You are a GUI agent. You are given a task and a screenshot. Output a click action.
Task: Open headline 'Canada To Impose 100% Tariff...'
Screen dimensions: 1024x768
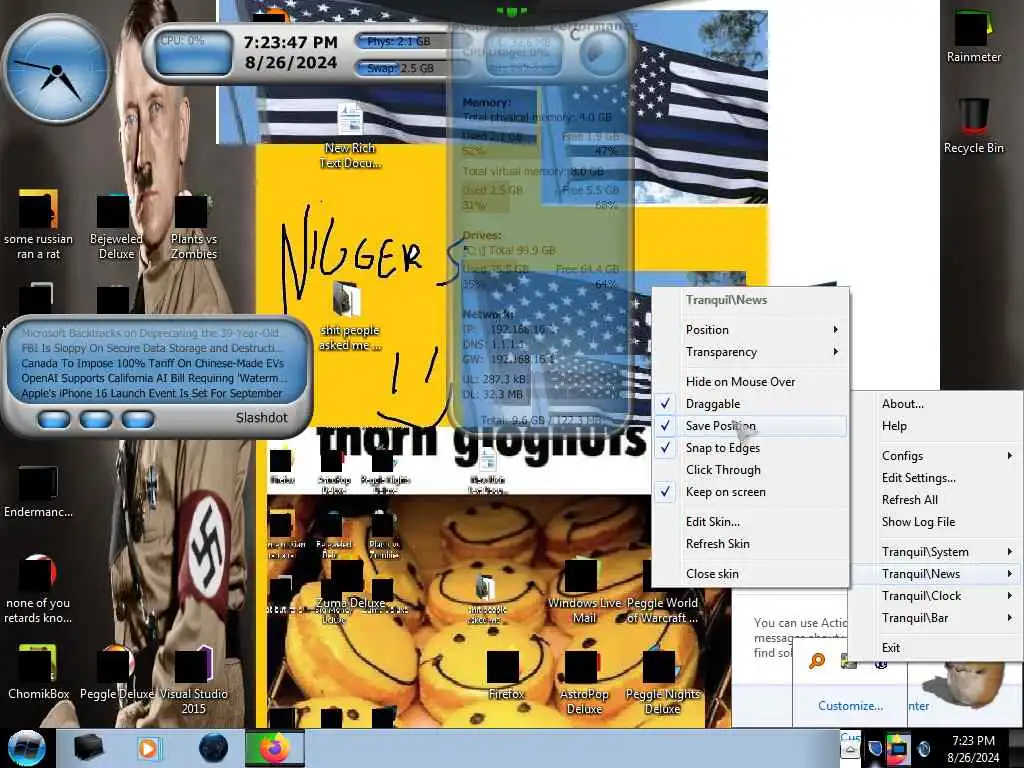coord(152,363)
